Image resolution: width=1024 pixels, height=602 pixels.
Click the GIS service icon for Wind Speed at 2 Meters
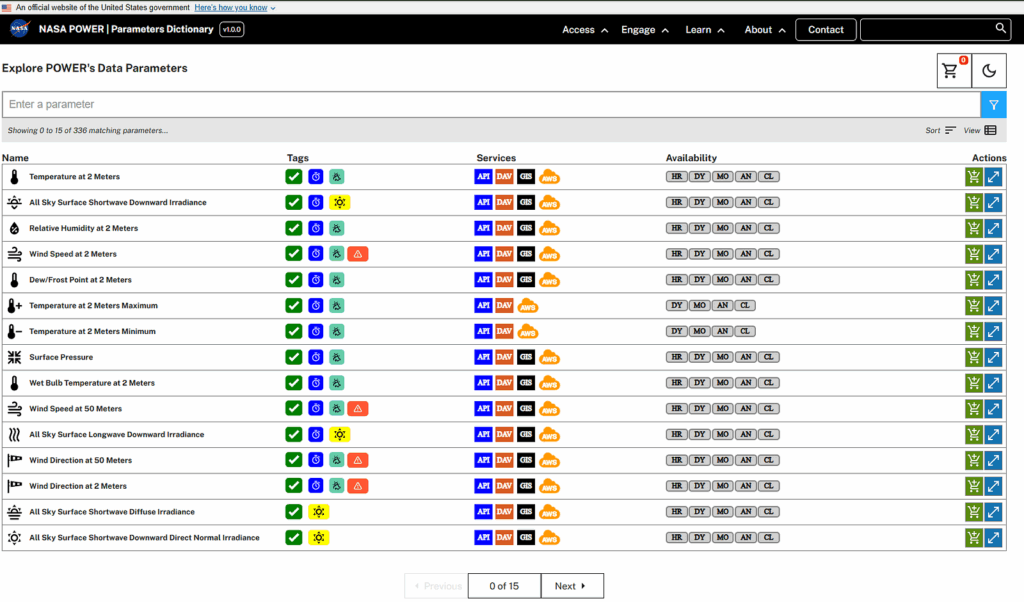click(x=525, y=254)
